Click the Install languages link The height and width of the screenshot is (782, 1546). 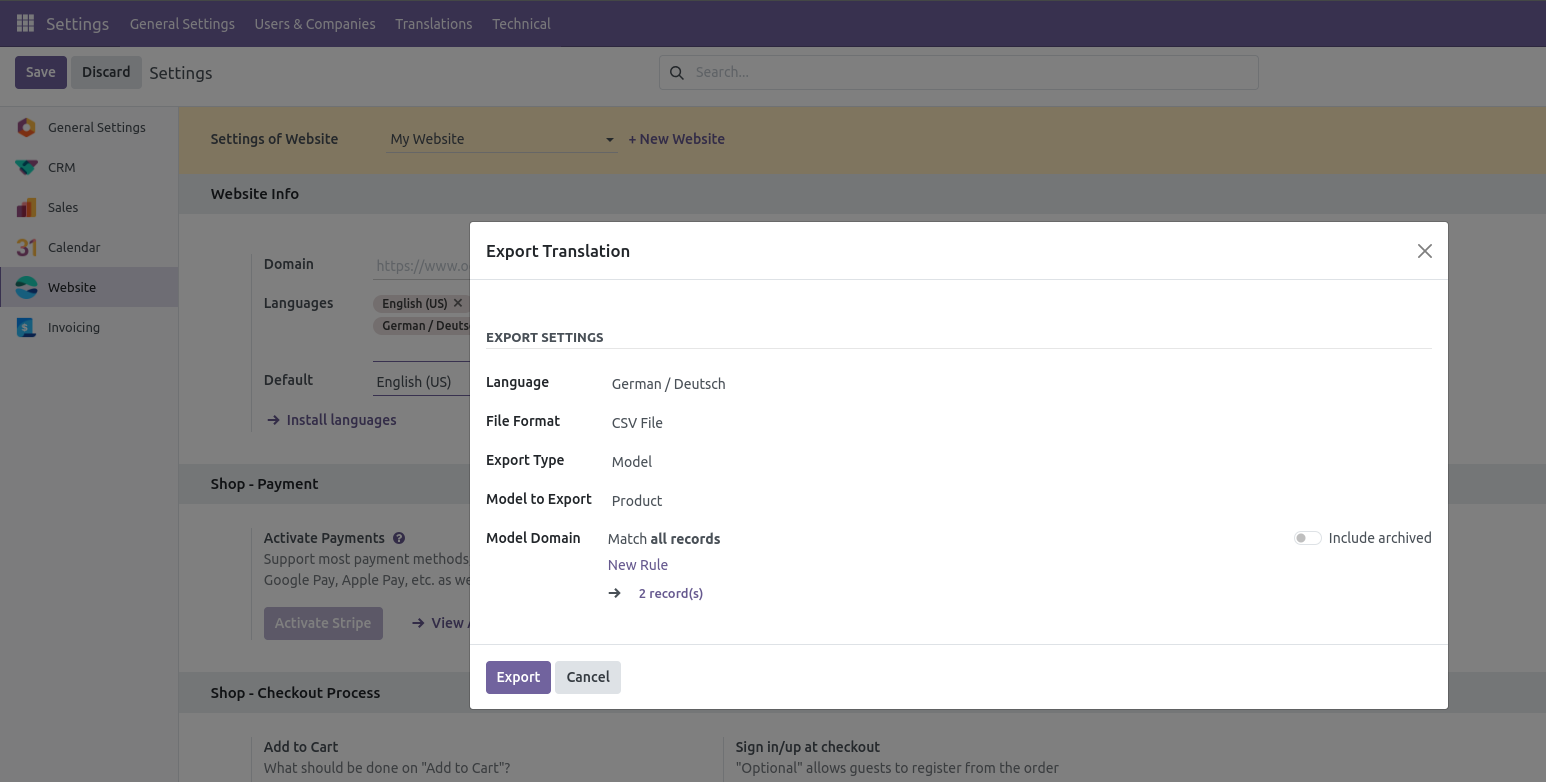pos(341,420)
